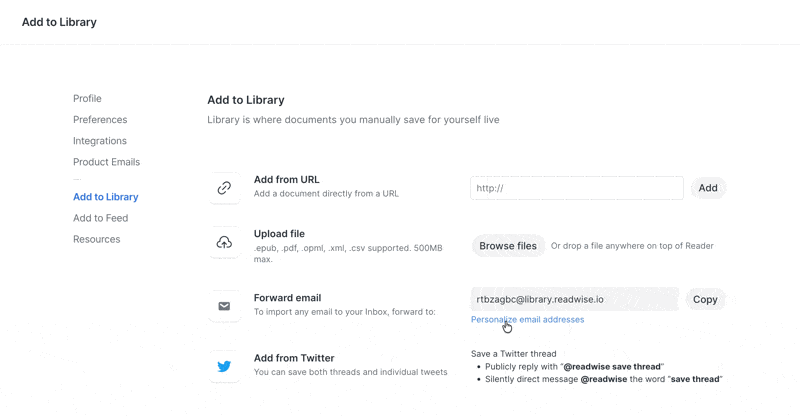This screenshot has height=416, width=800.
Task: Copy the forwarding email address
Action: point(705,299)
